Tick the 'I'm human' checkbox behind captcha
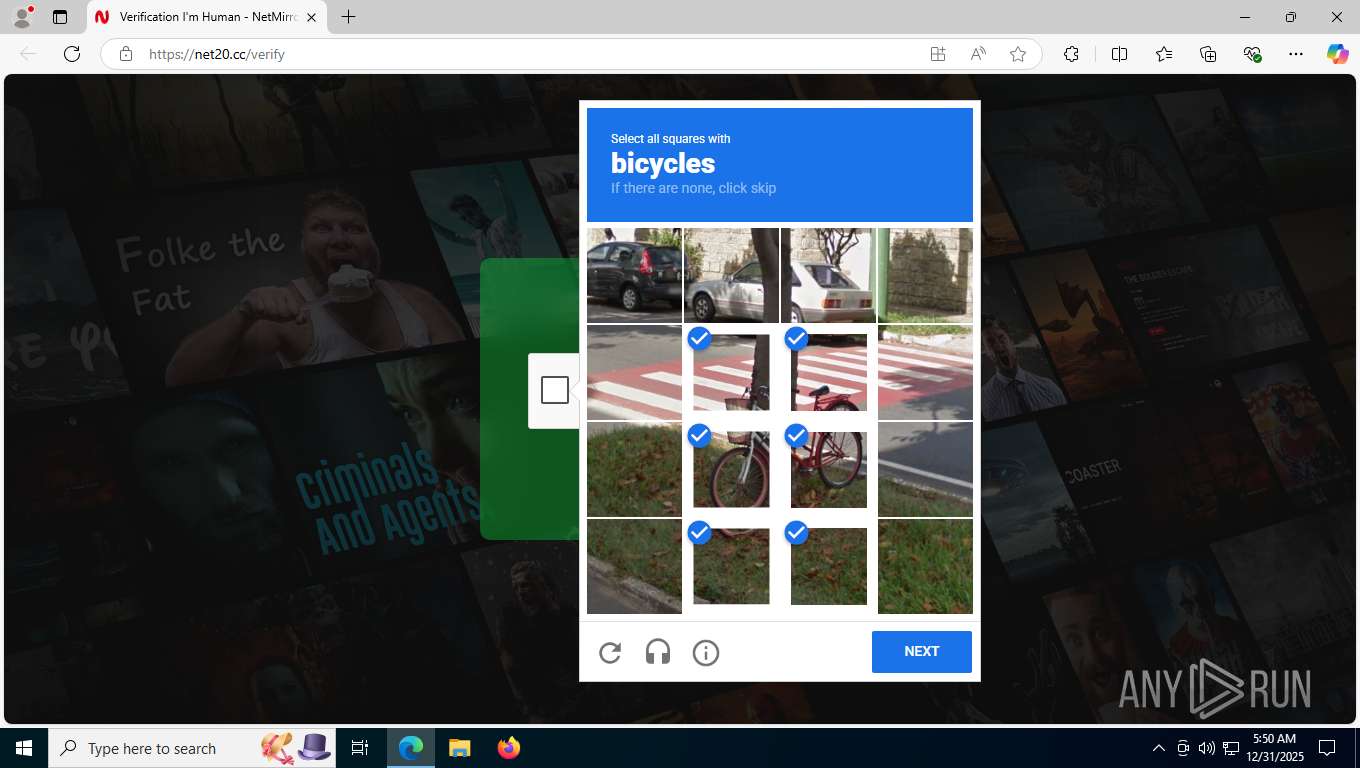Viewport: 1360px width, 768px height. coord(555,390)
